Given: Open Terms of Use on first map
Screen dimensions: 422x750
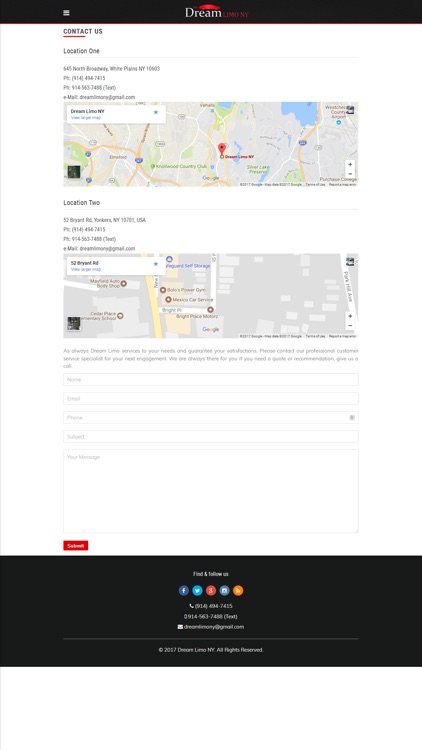Looking at the screenshot, I should pos(315,184).
